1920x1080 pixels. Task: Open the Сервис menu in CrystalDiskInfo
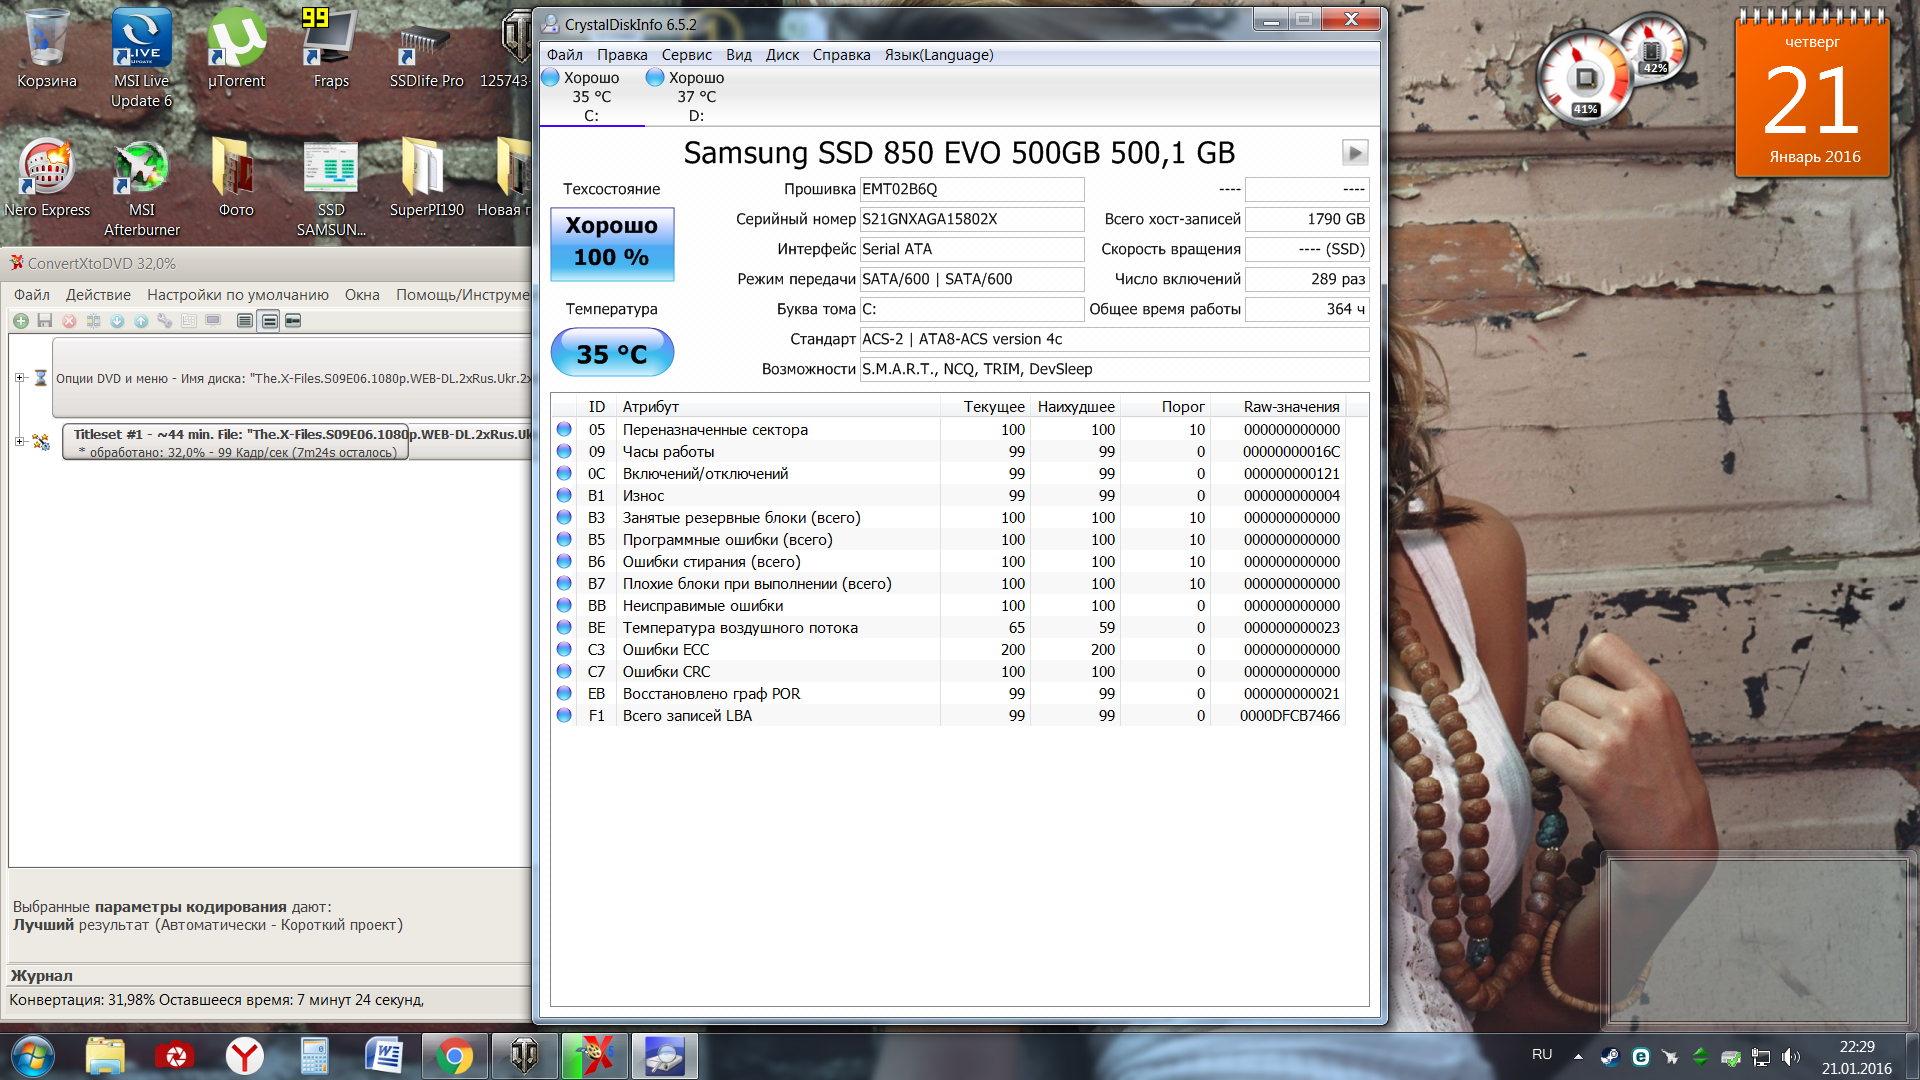pos(686,55)
